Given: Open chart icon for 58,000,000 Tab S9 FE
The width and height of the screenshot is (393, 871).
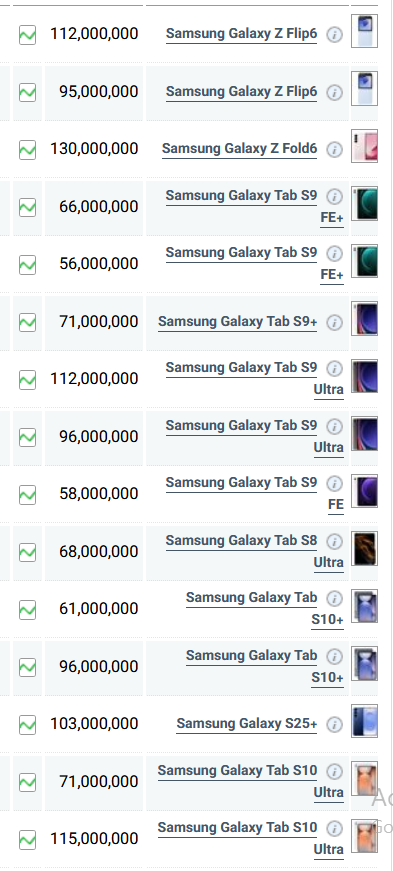Looking at the screenshot, I should [27, 495].
